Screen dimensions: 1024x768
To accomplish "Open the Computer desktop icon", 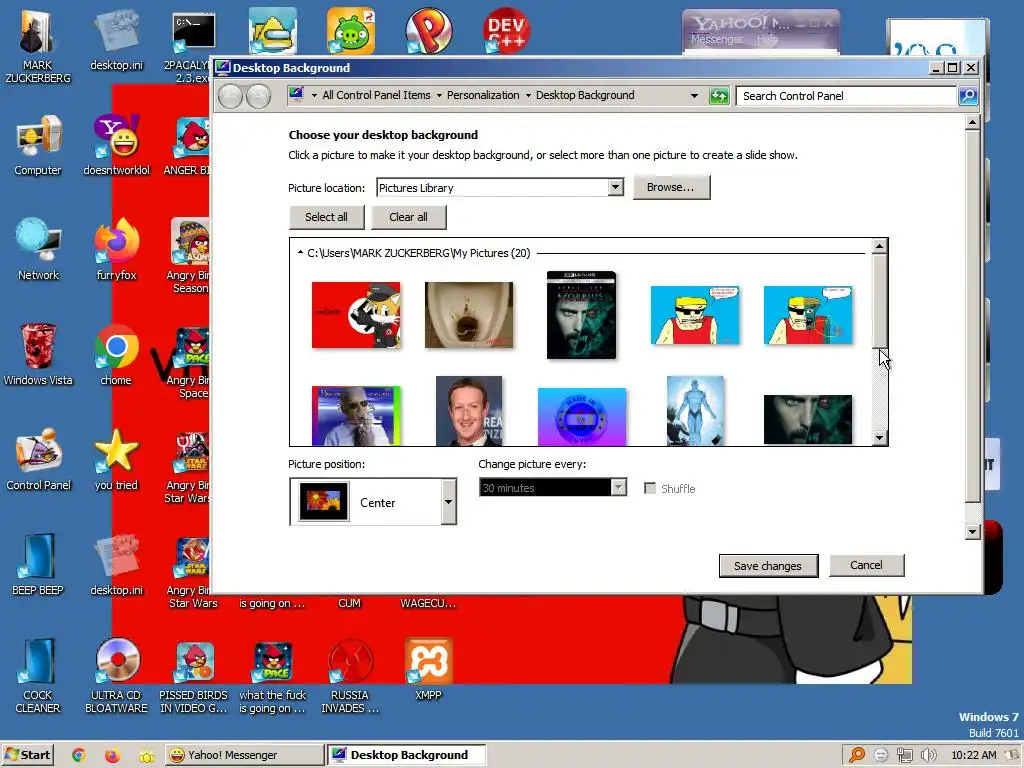I will 37,145.
